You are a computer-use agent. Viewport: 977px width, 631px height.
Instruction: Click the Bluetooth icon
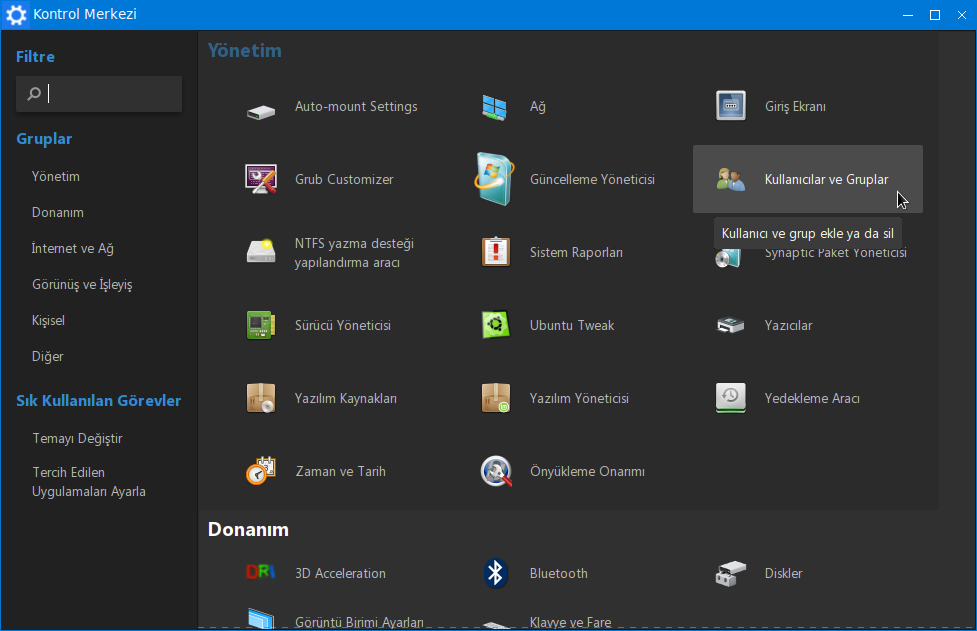pos(495,573)
